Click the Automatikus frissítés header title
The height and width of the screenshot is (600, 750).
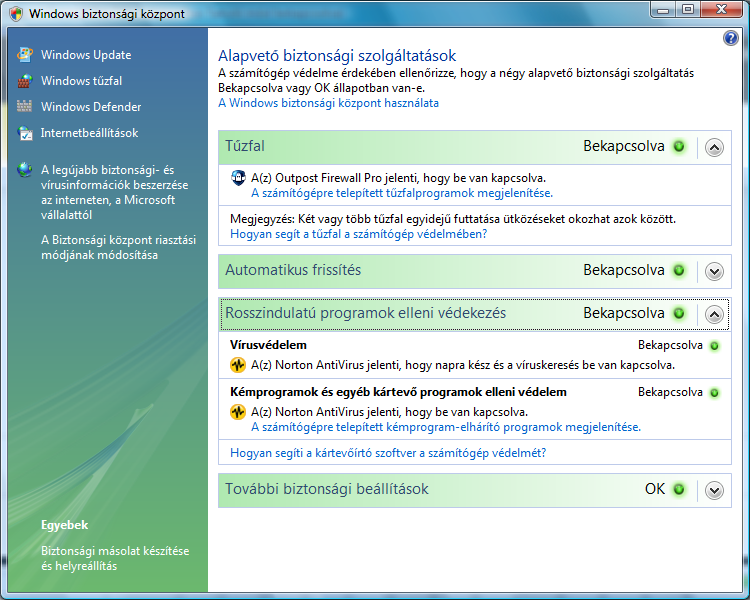293,270
